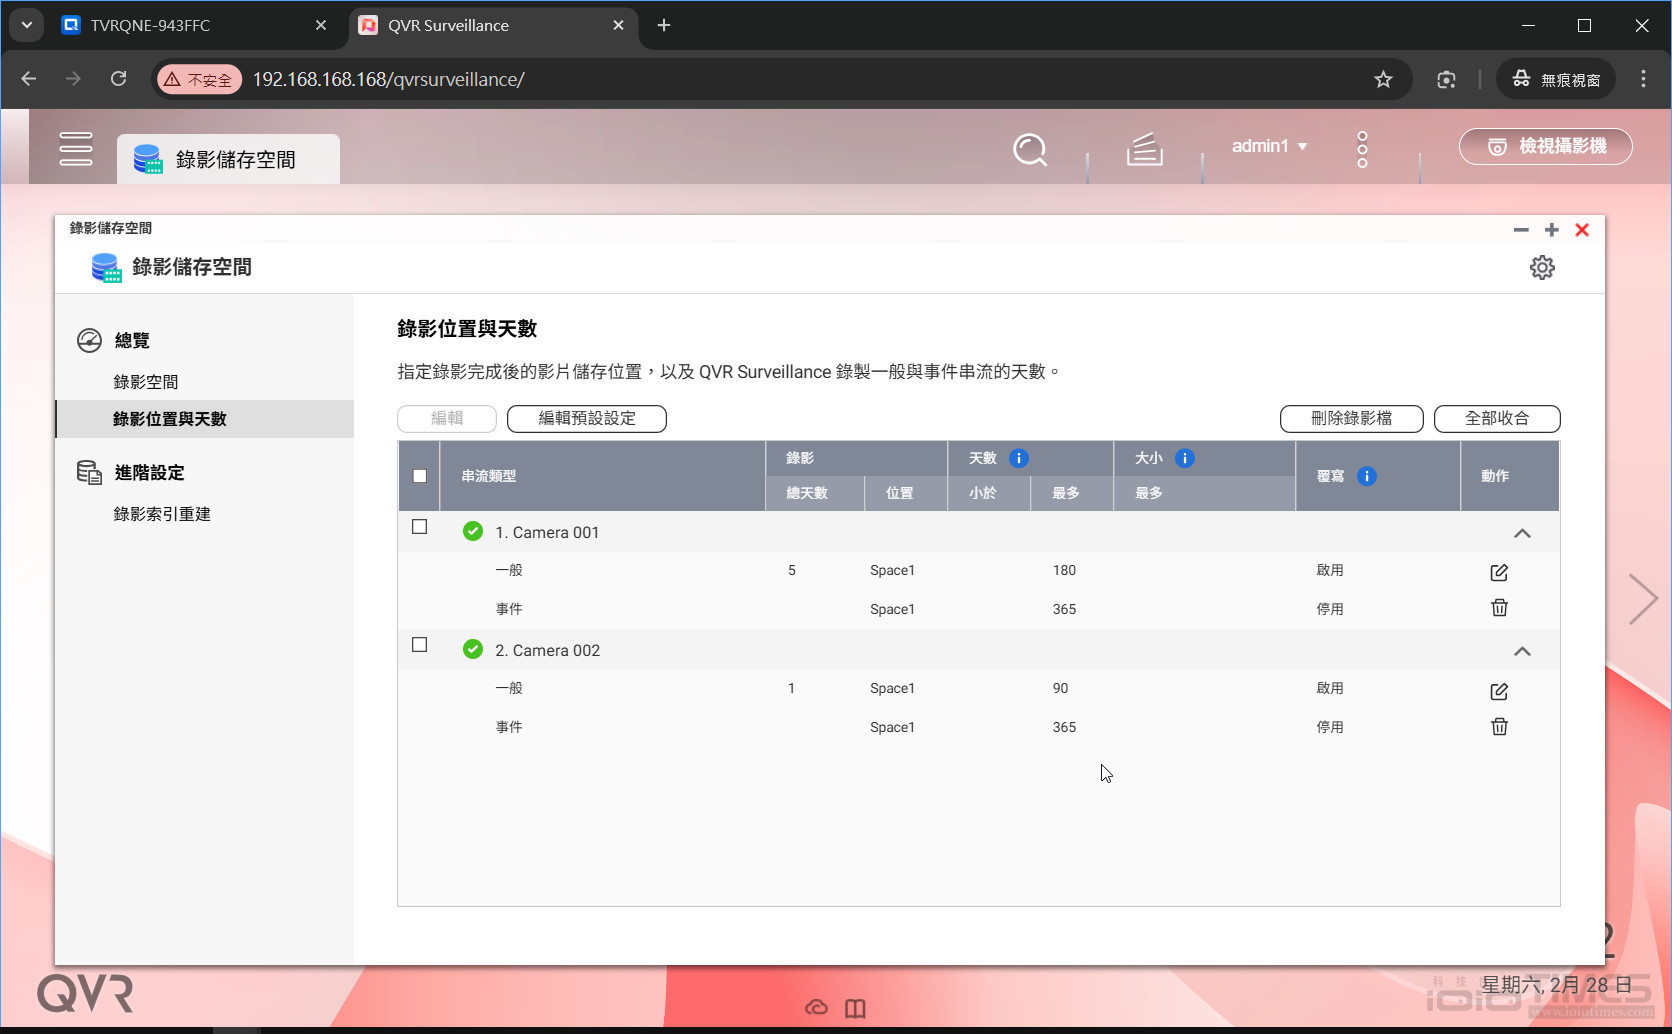Open the search icon in the top bar
Viewport: 1672px width, 1034px height.
pos(1029,150)
